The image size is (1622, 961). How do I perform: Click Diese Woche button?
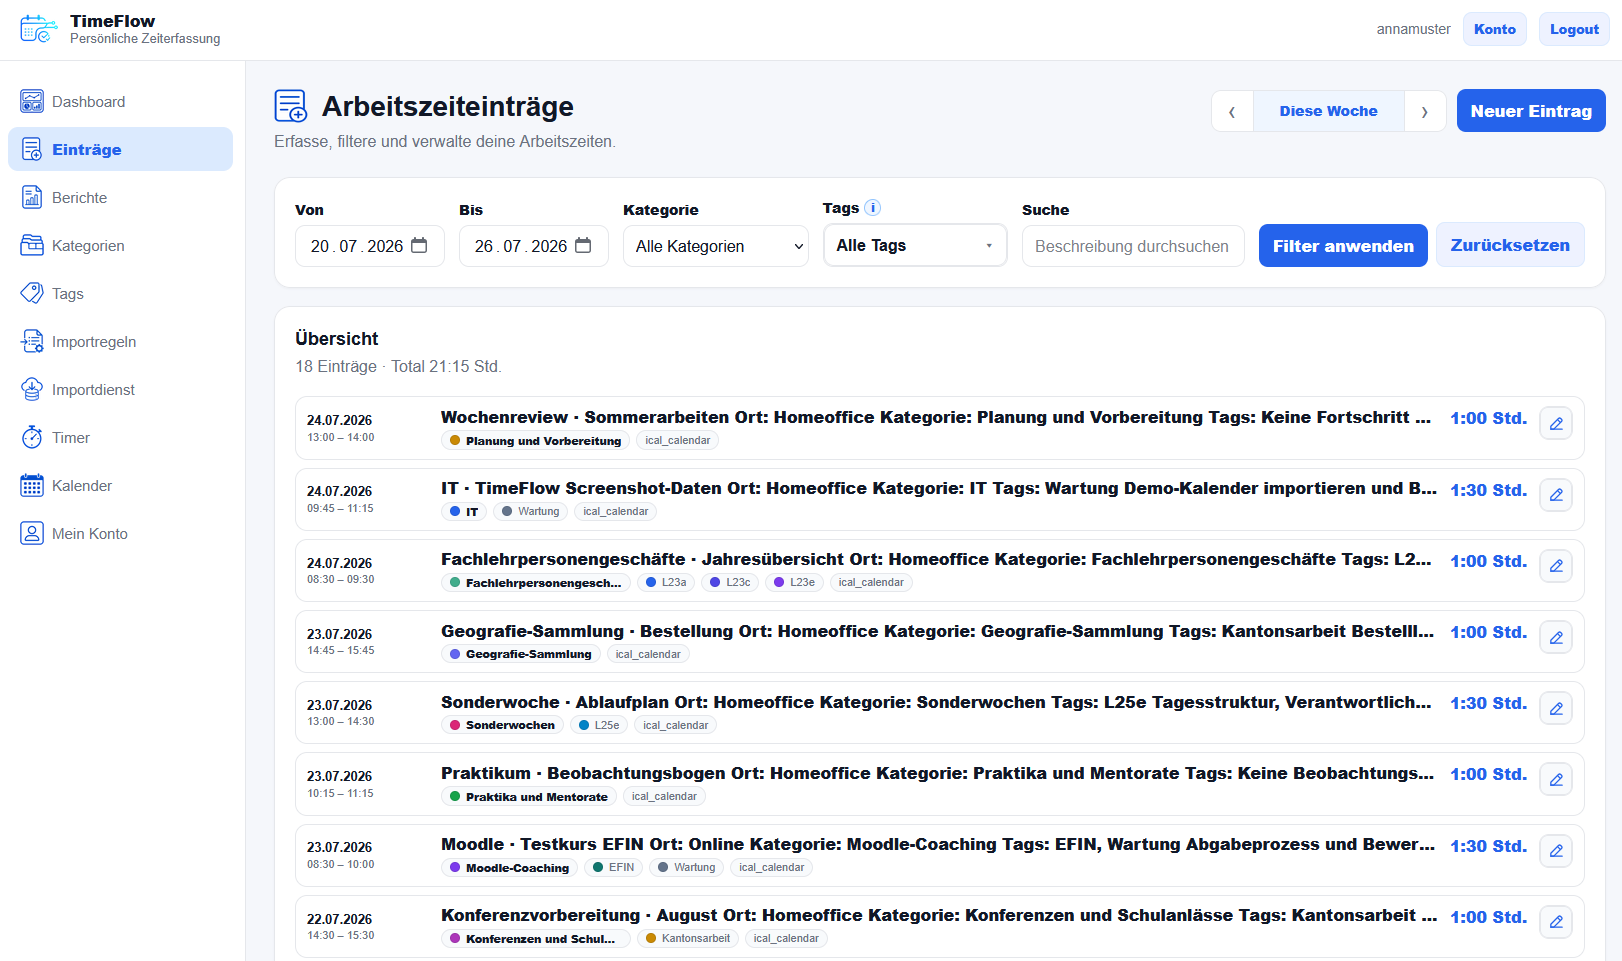pyautogui.click(x=1328, y=111)
